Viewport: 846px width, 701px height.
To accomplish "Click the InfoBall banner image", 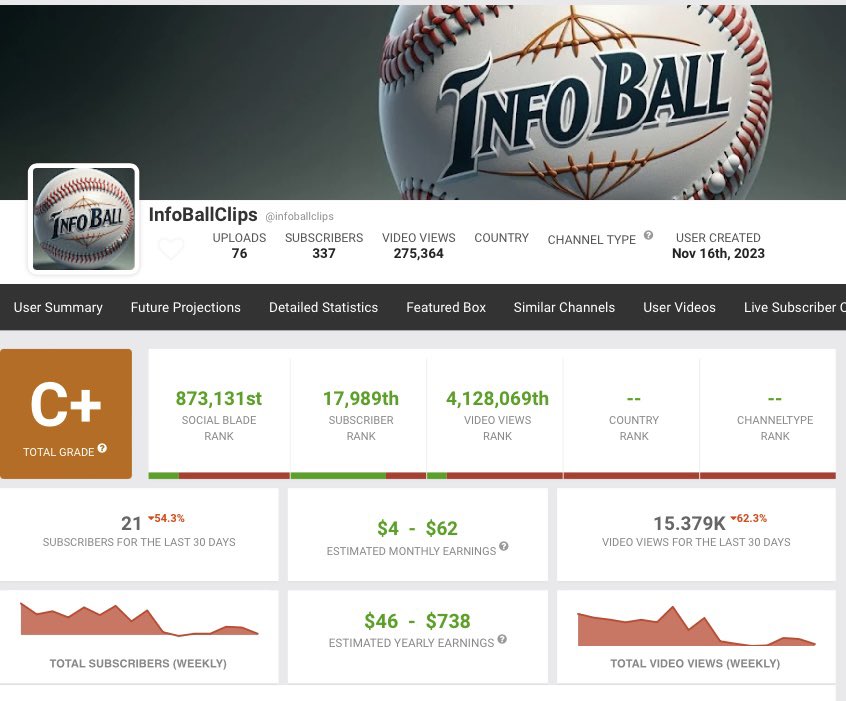I will pyautogui.click(x=423, y=102).
